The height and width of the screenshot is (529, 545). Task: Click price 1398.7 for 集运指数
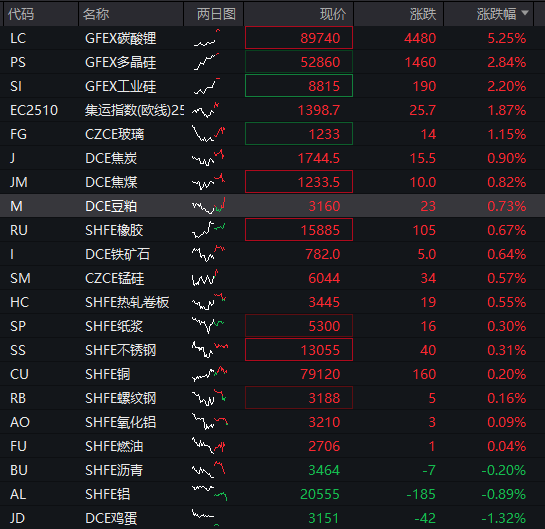pyautogui.click(x=319, y=110)
